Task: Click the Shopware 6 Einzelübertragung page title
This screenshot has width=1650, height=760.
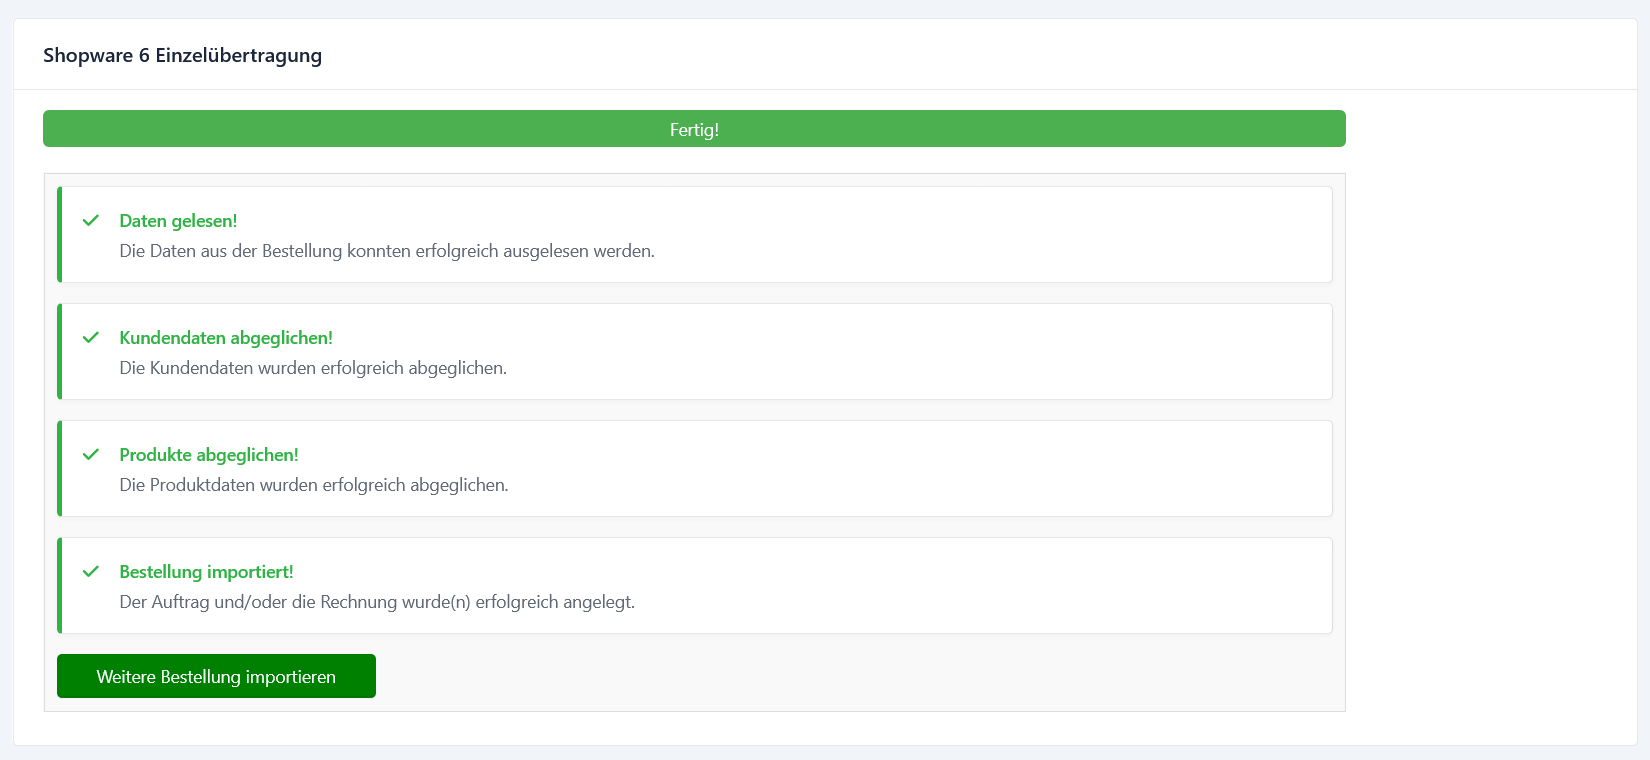Action: click(x=182, y=55)
